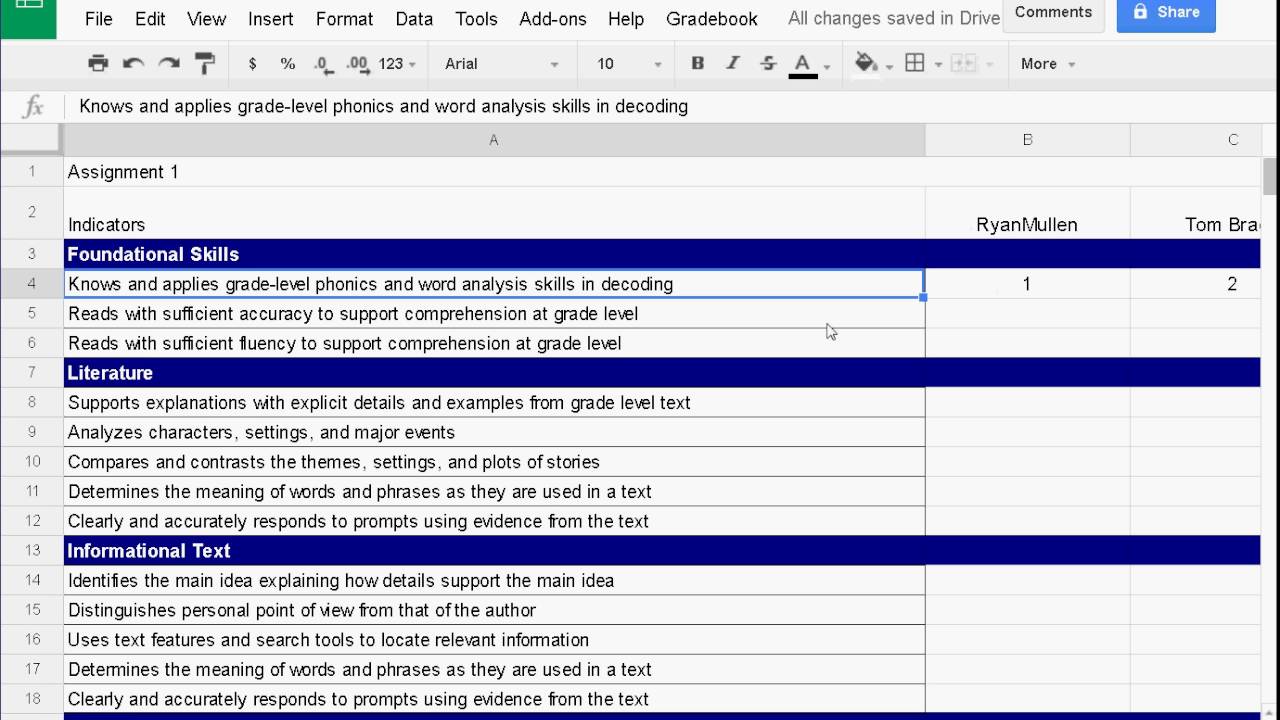Screen dimensions: 1280x720
Task: Open the Arial font dropdown
Action: [x=502, y=63]
